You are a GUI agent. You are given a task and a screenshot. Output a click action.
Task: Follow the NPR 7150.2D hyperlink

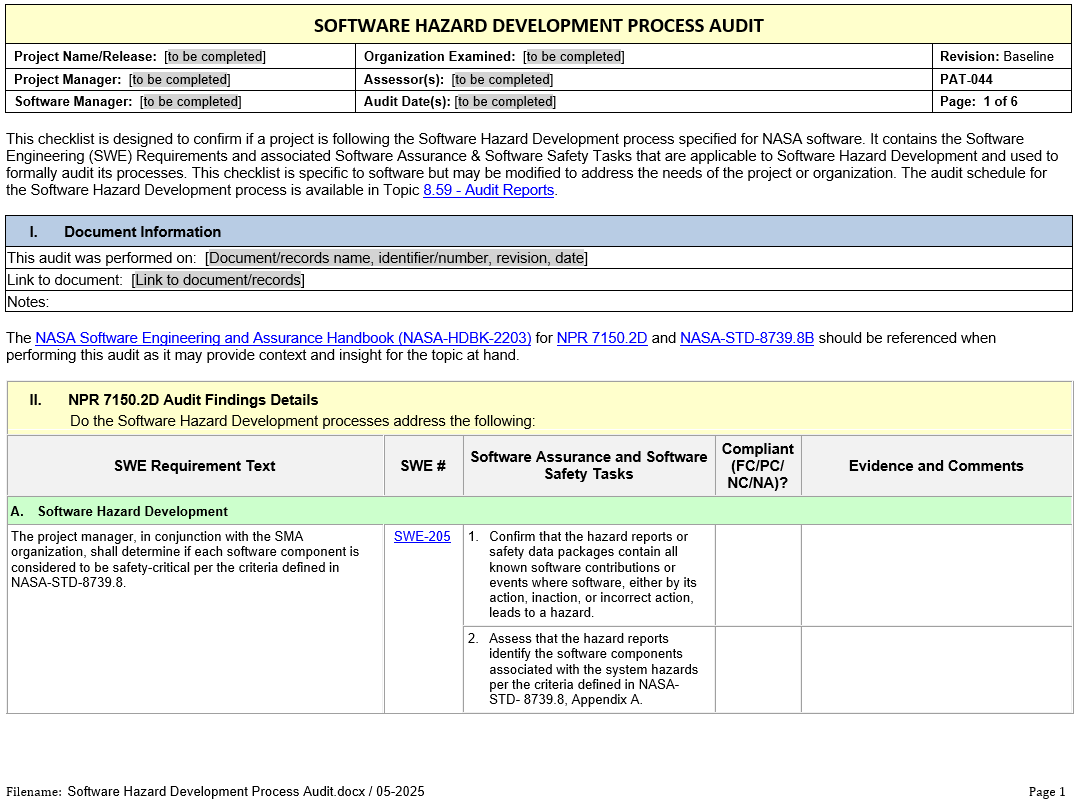point(602,338)
